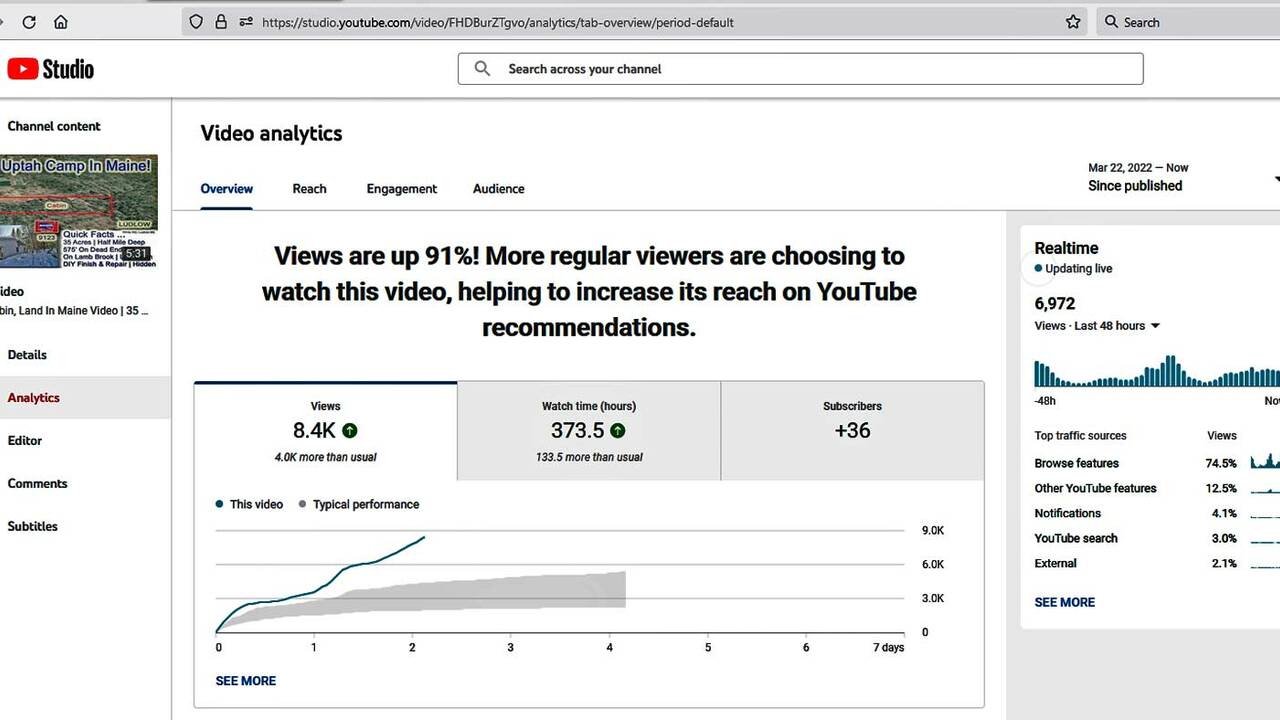Screen dimensions: 1280x720
Task: Click the Typical performance legend dot
Action: tap(302, 505)
